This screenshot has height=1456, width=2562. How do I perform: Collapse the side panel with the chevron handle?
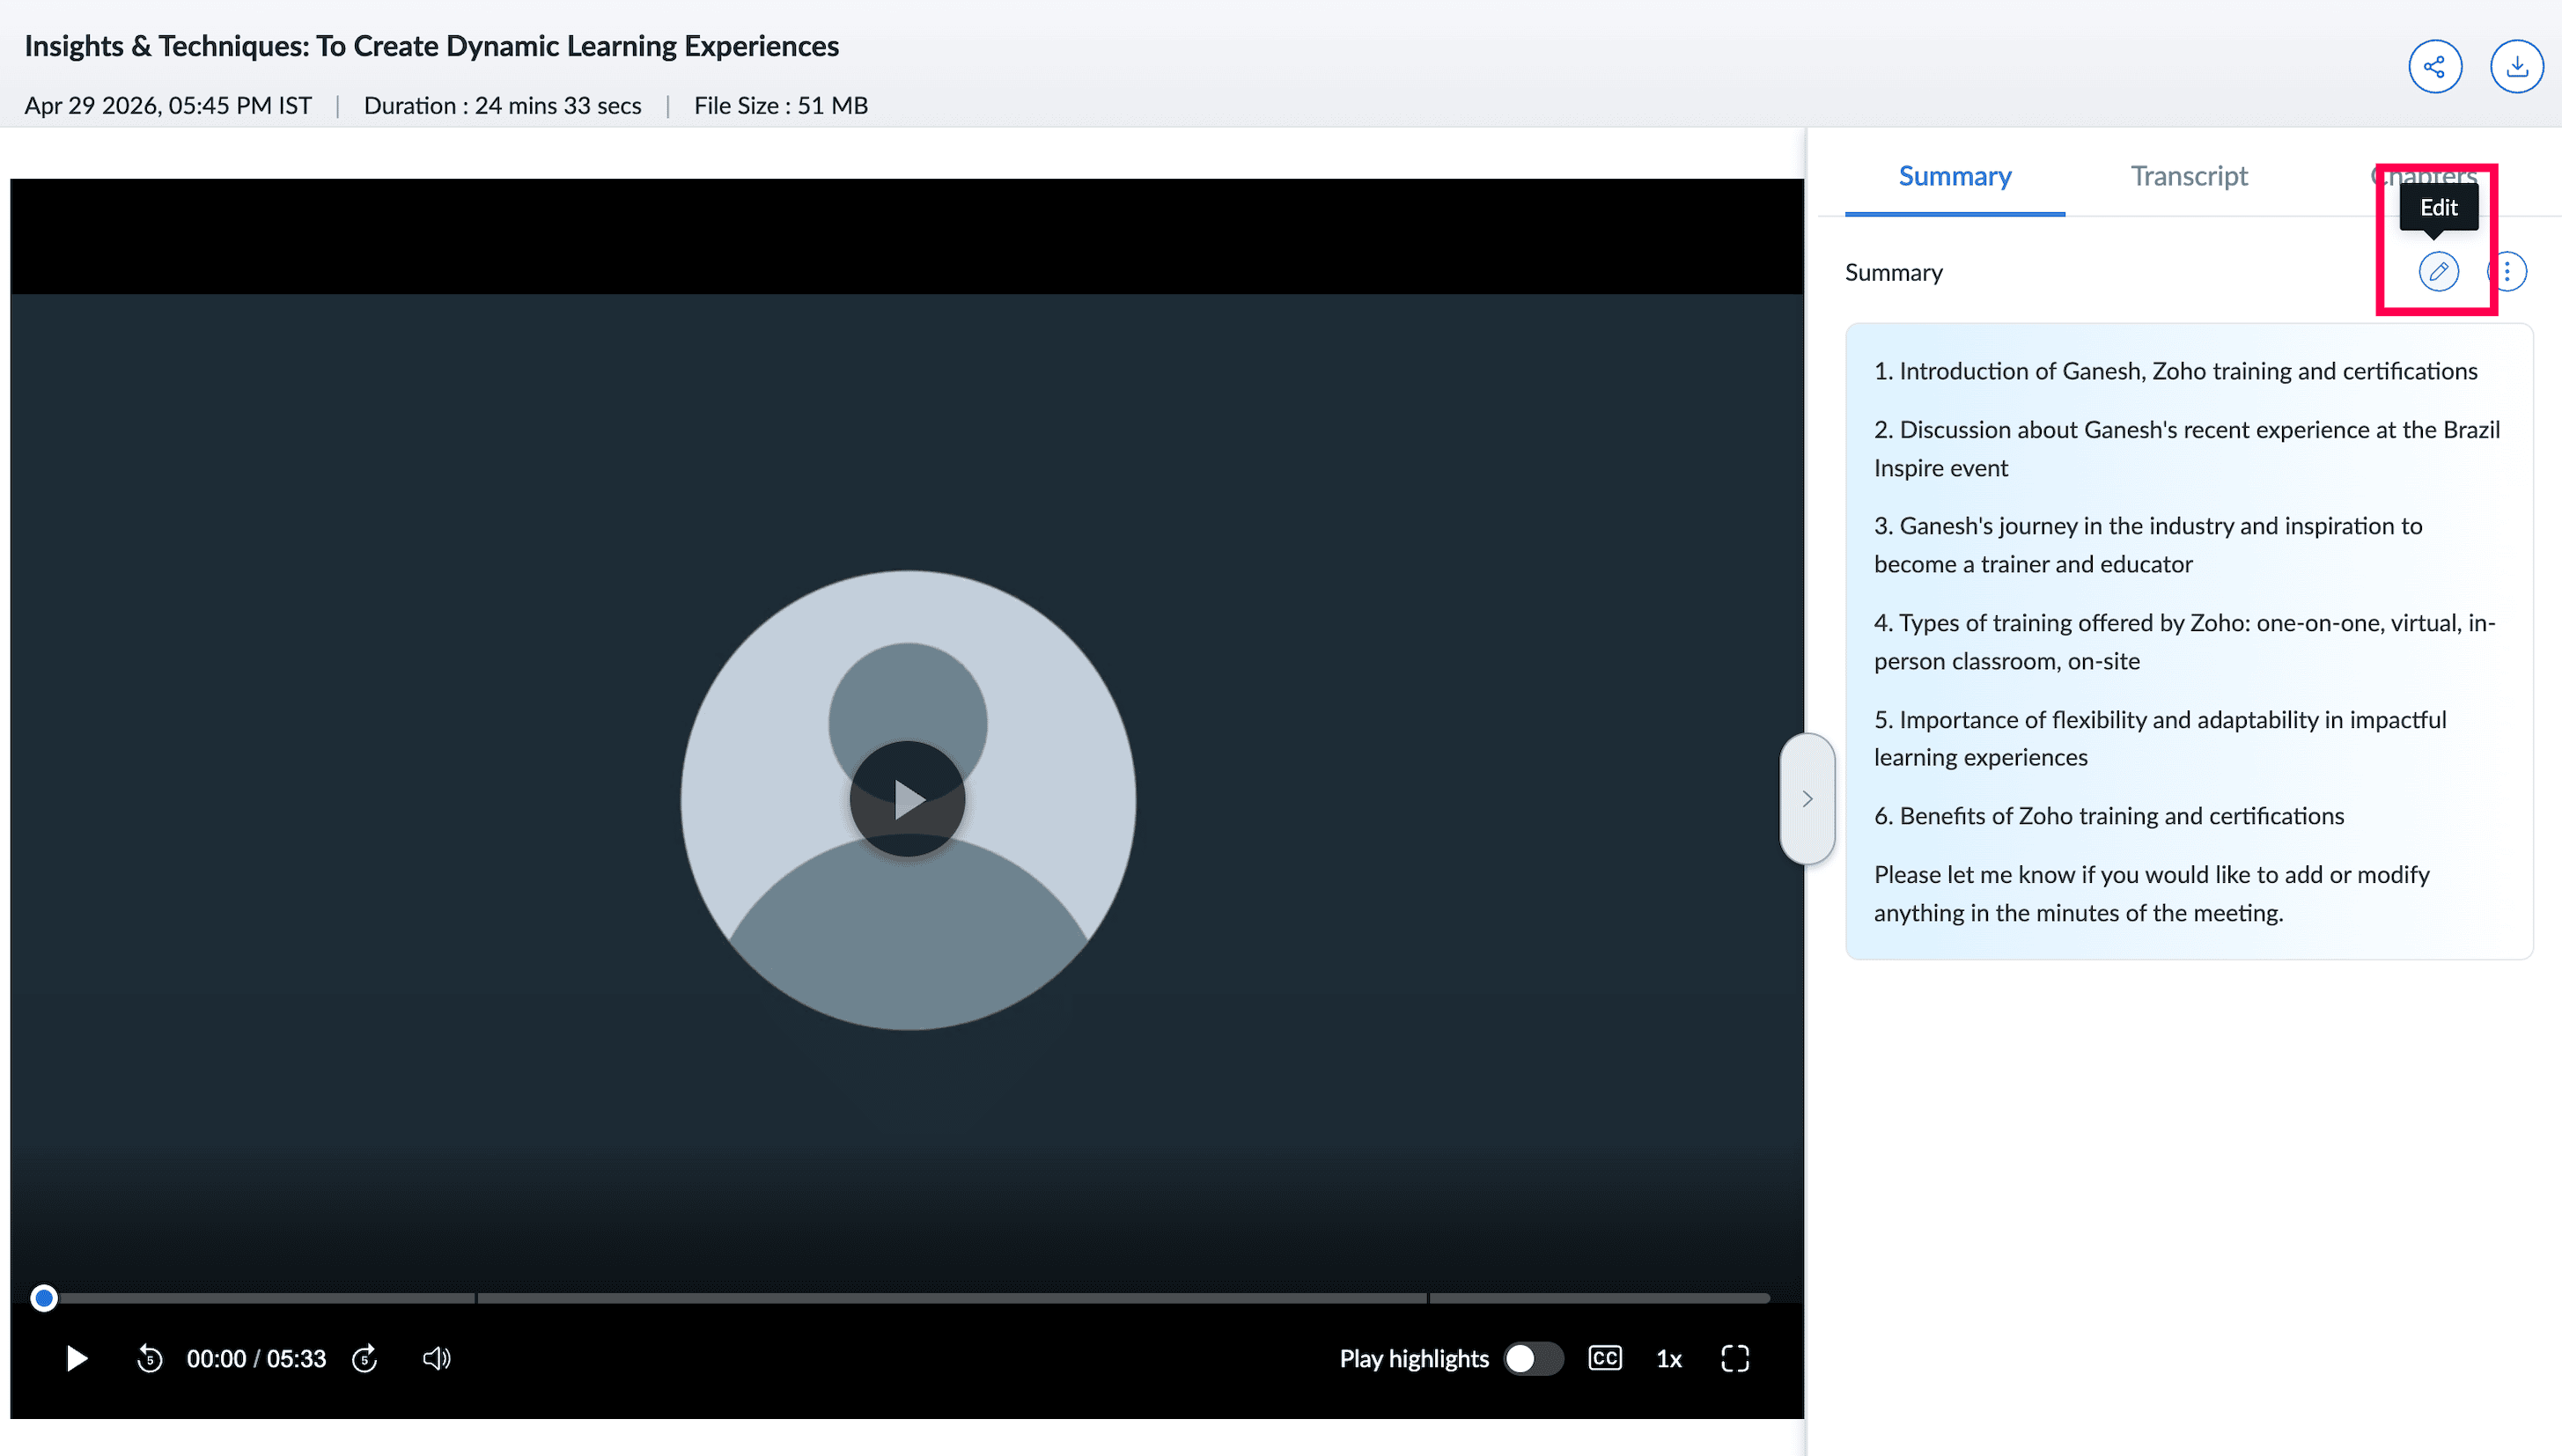pyautogui.click(x=1807, y=798)
